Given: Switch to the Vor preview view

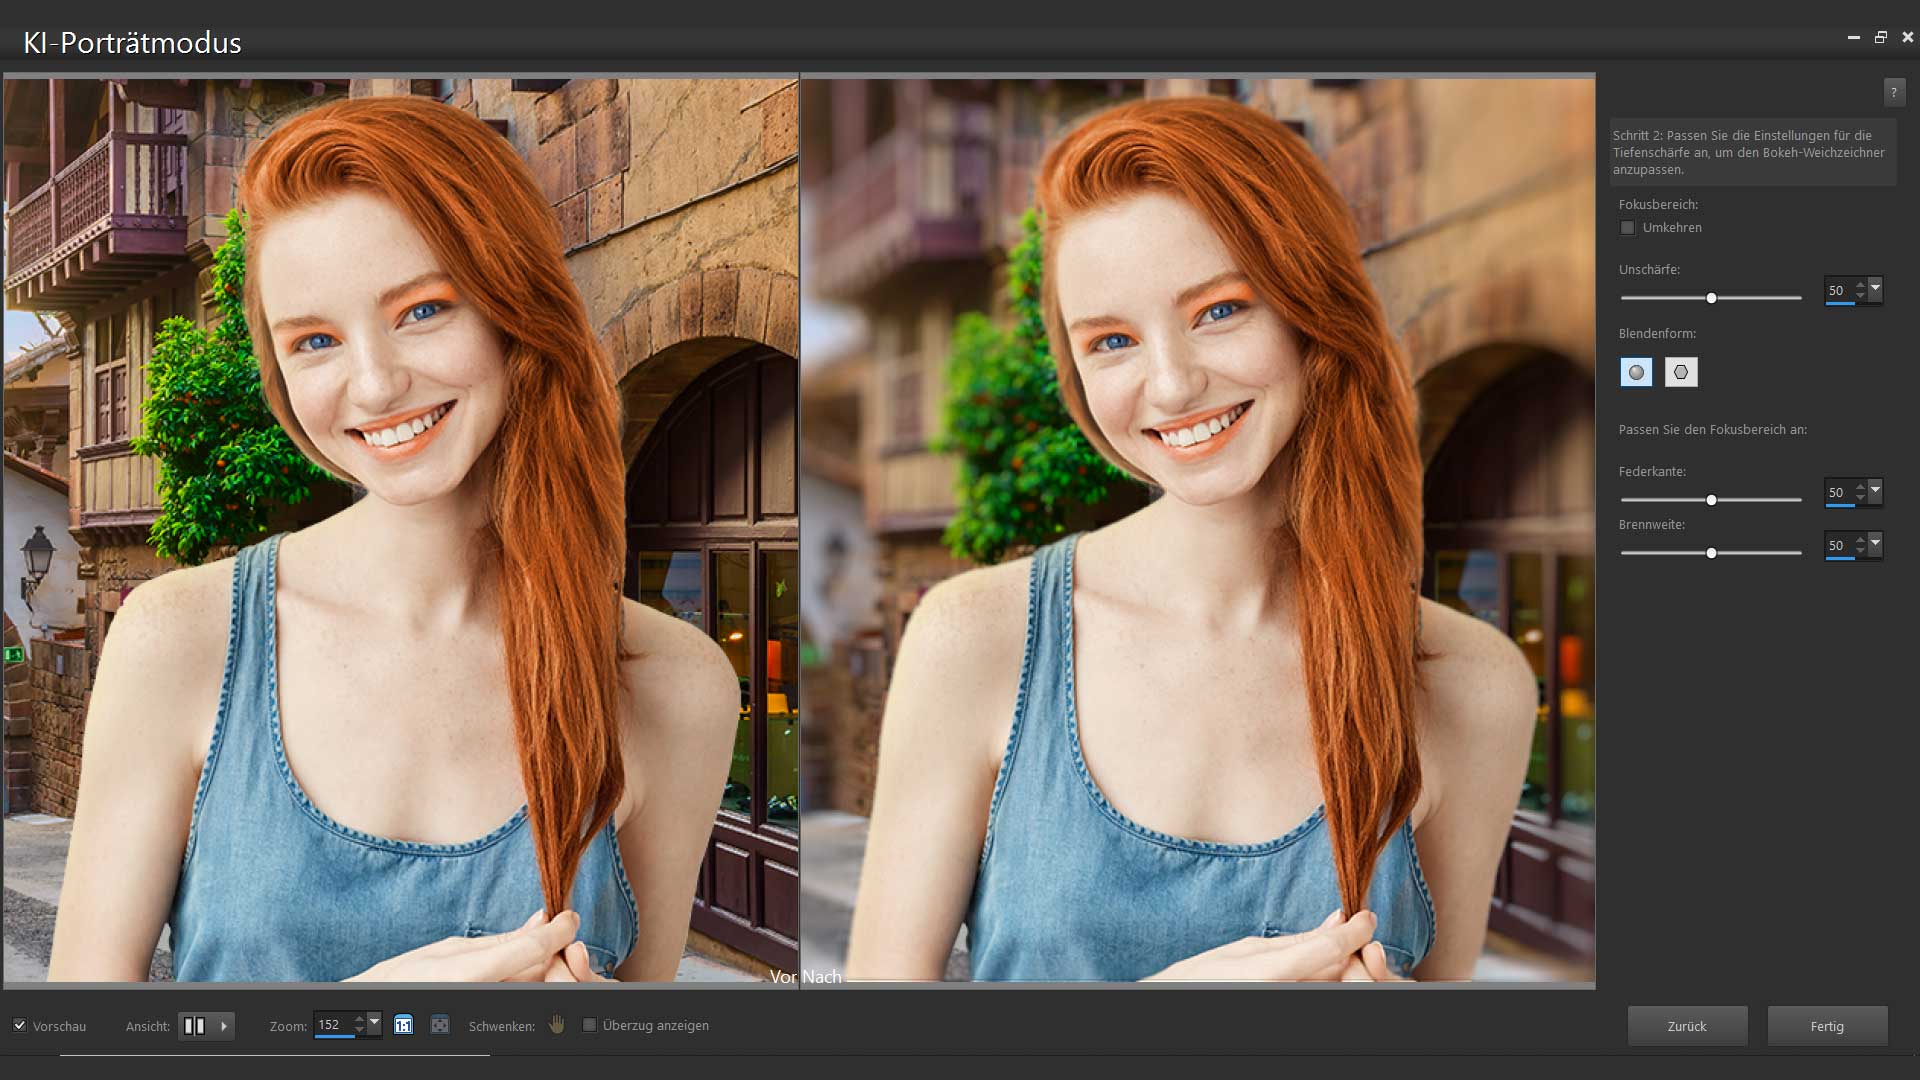Looking at the screenshot, I should coord(784,977).
